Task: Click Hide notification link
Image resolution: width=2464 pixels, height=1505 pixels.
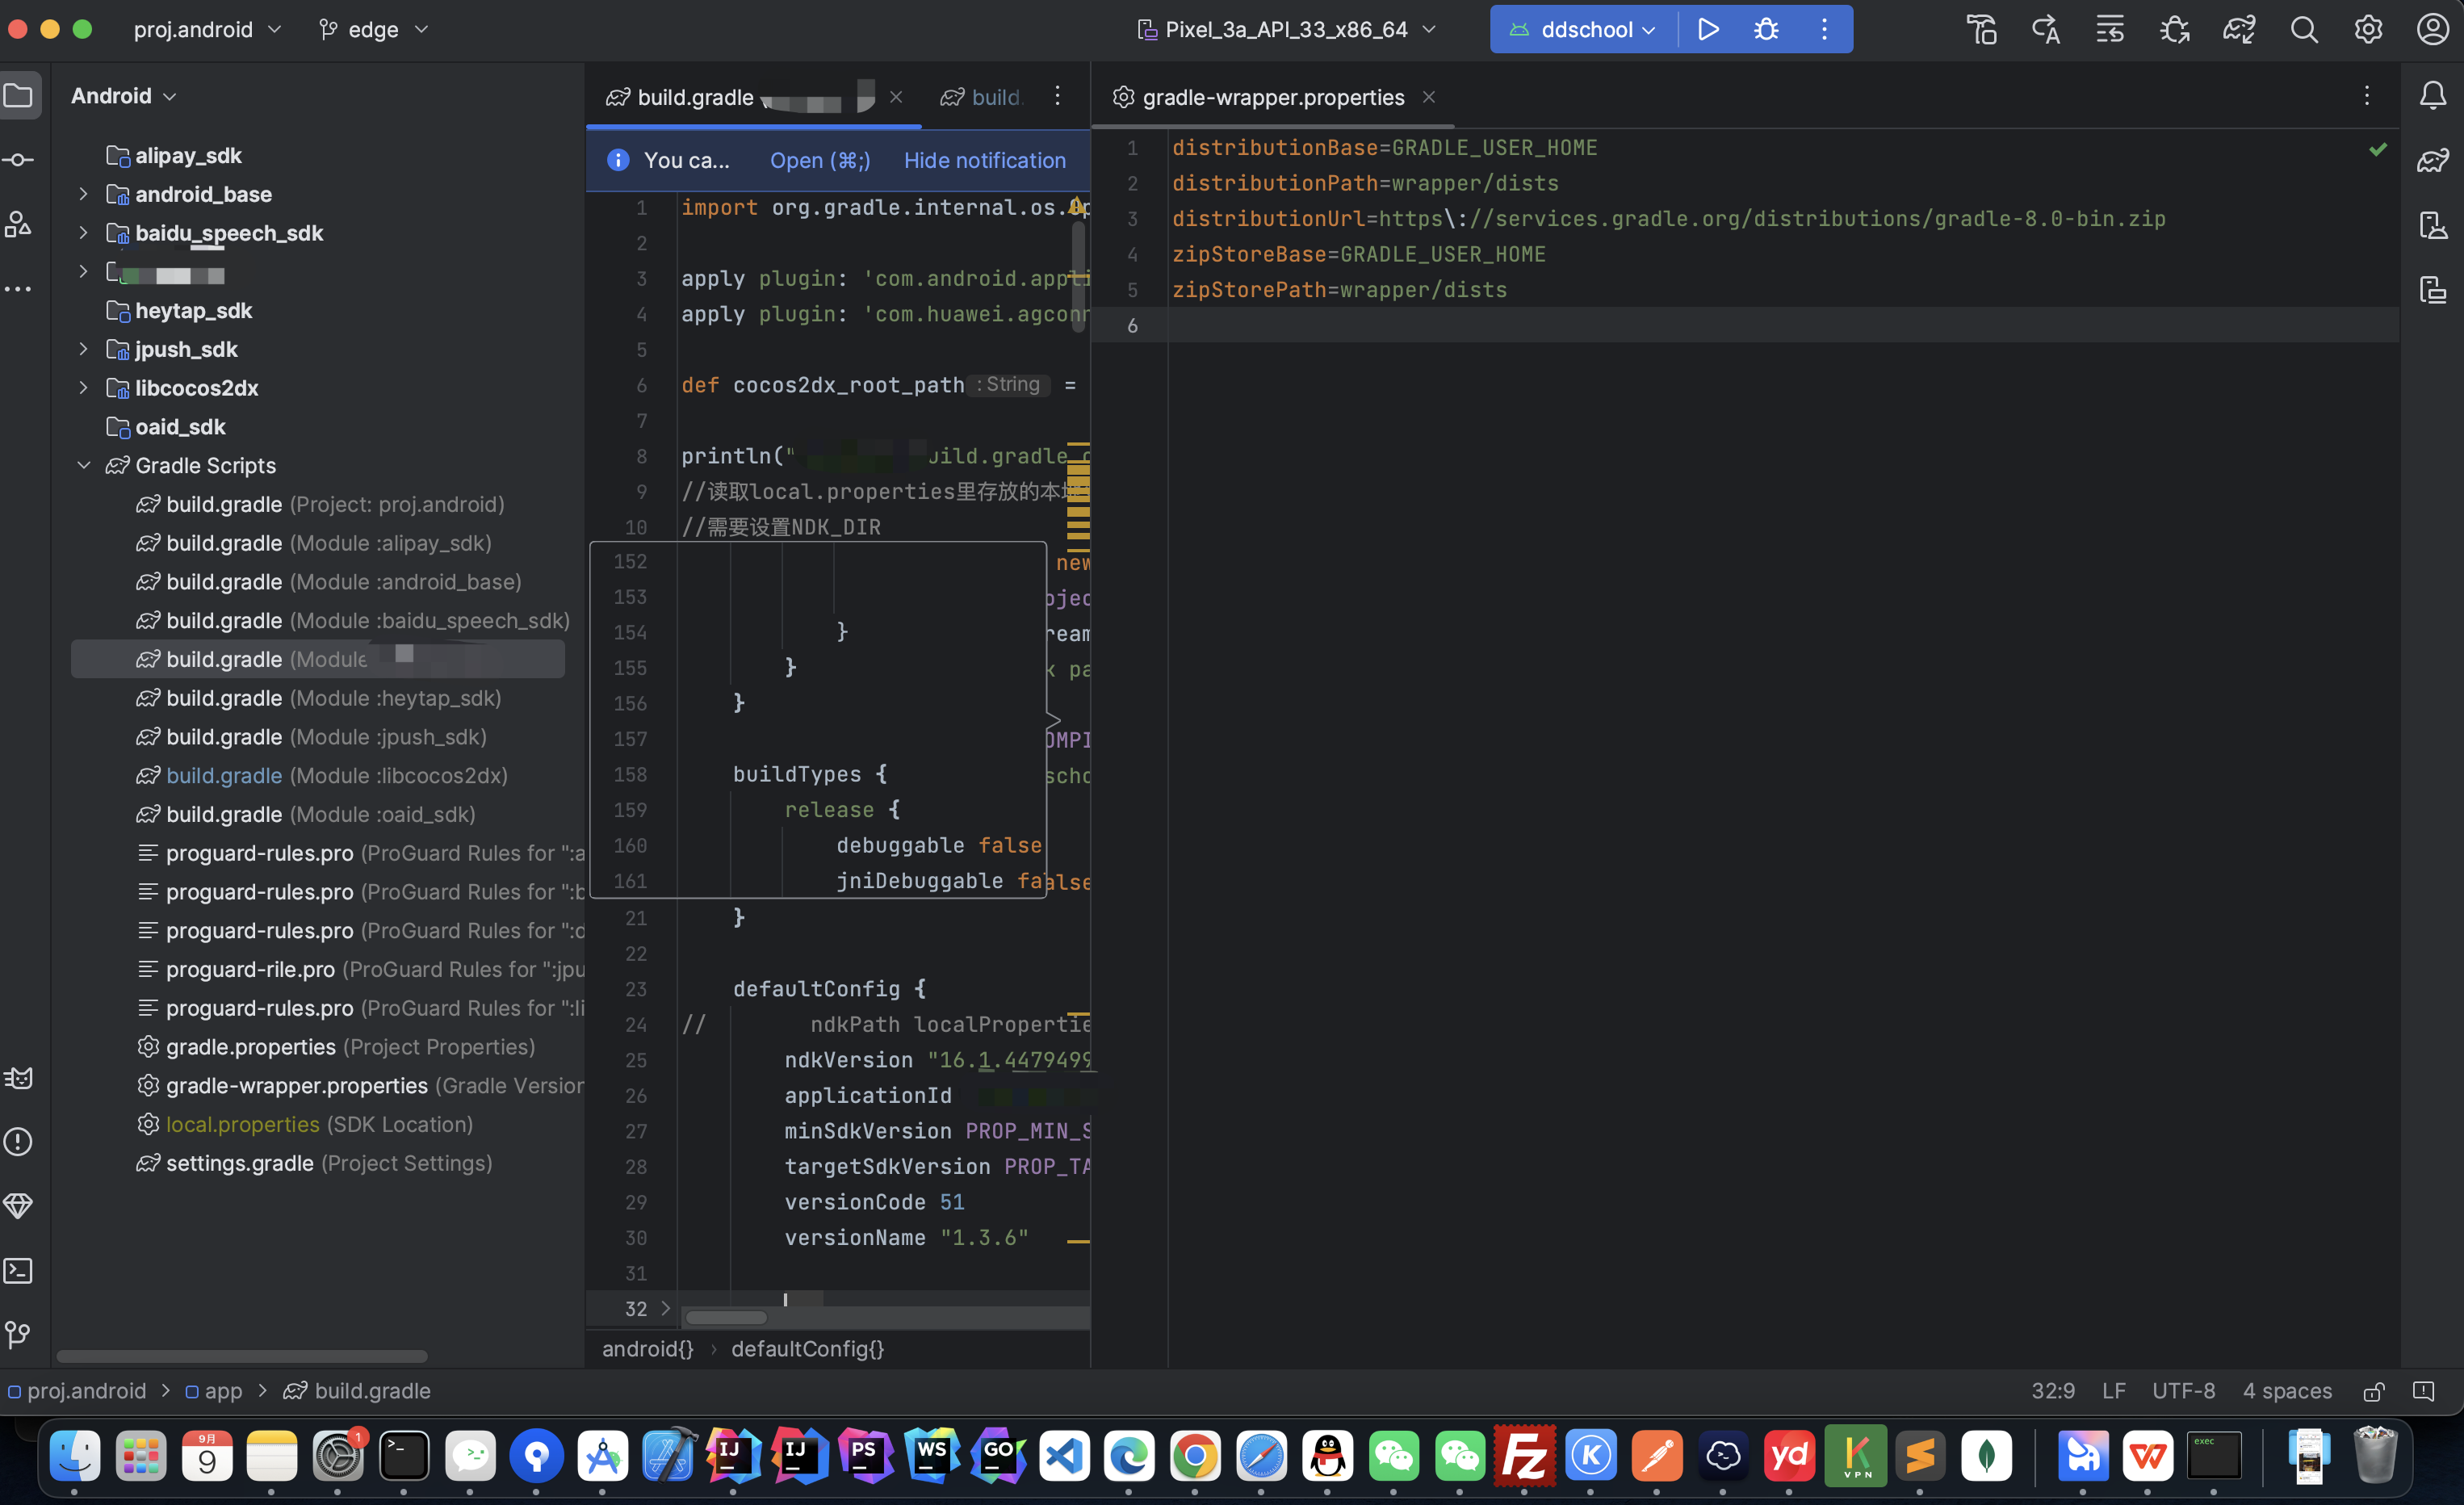Action: [x=984, y=160]
